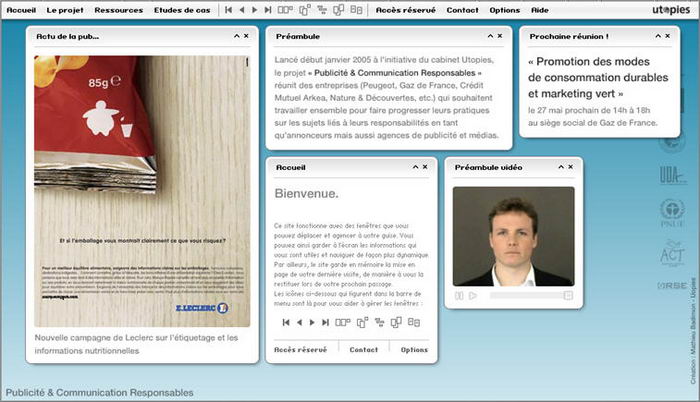This screenshot has width=700, height=402.
Task: Close the Accueil panel
Action: (x=426, y=166)
